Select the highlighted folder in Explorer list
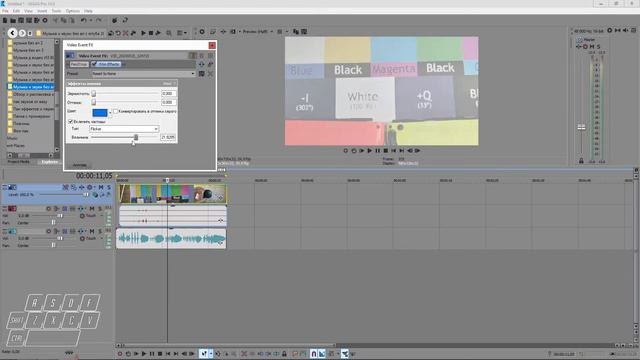 pyautogui.click(x=31, y=87)
